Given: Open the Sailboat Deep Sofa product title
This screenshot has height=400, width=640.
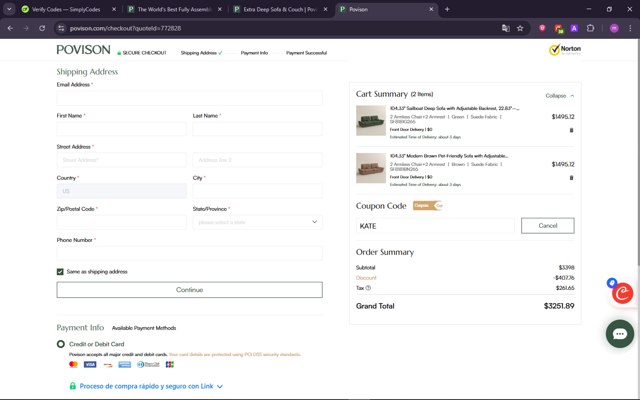Looking at the screenshot, I should pyautogui.click(x=454, y=109).
